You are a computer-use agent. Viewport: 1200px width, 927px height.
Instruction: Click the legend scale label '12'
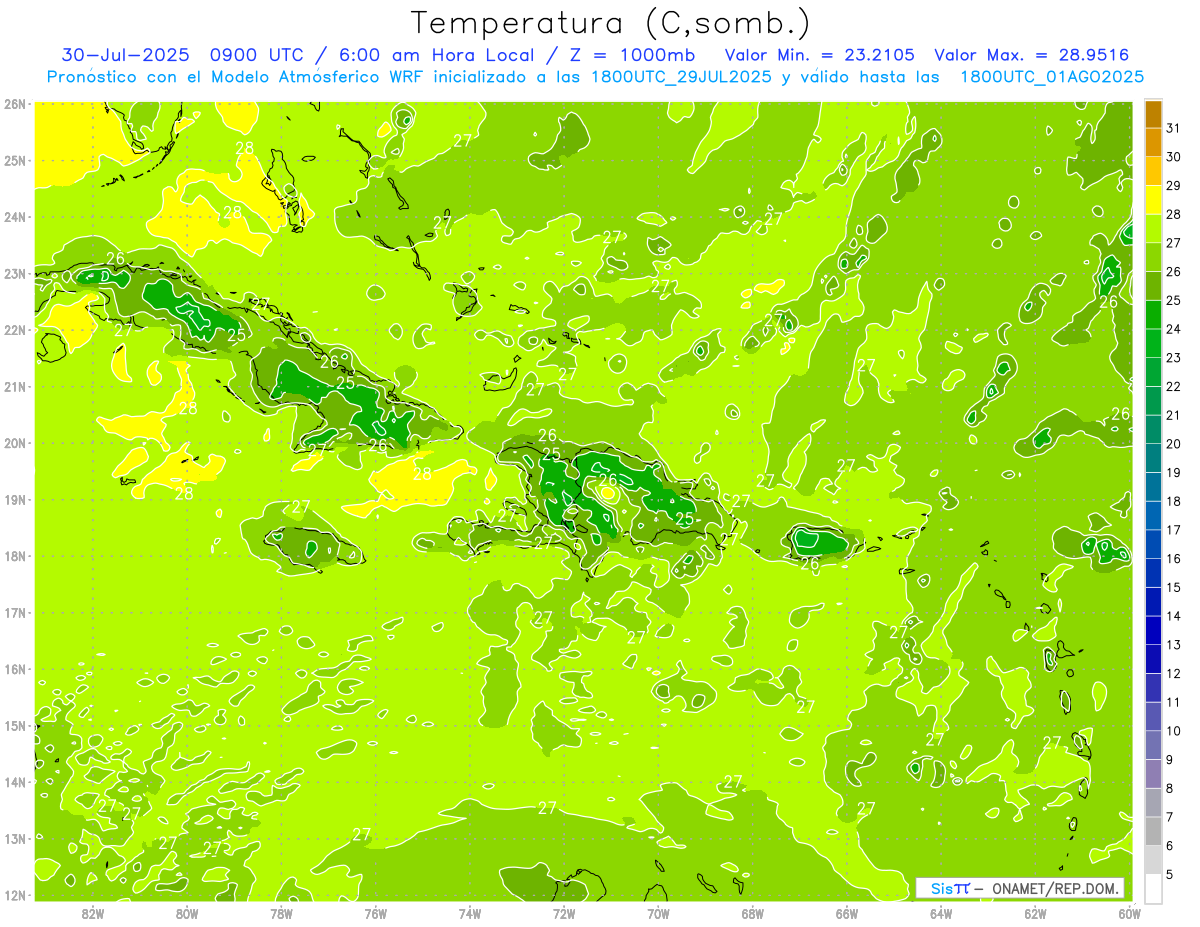1173,673
